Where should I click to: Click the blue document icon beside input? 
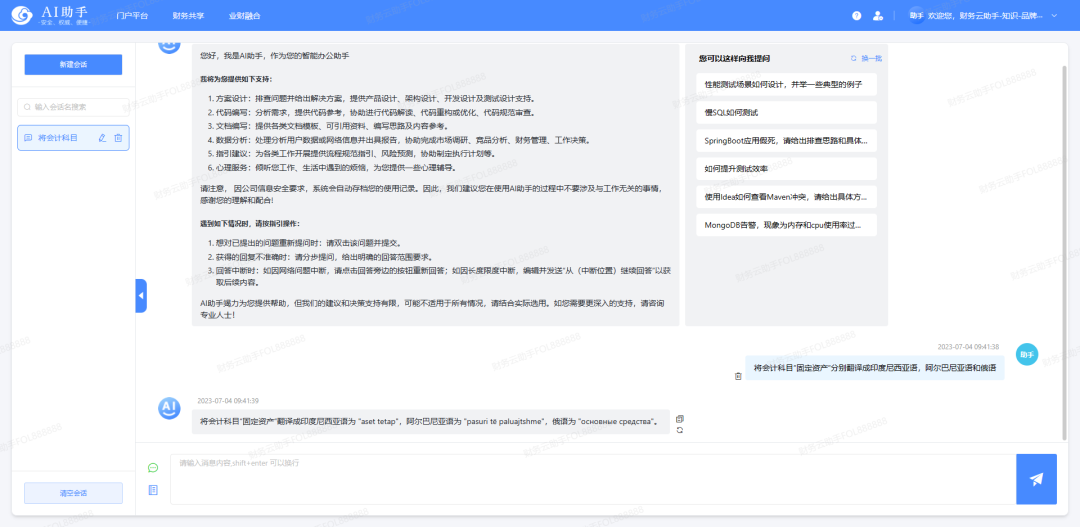(x=153, y=490)
